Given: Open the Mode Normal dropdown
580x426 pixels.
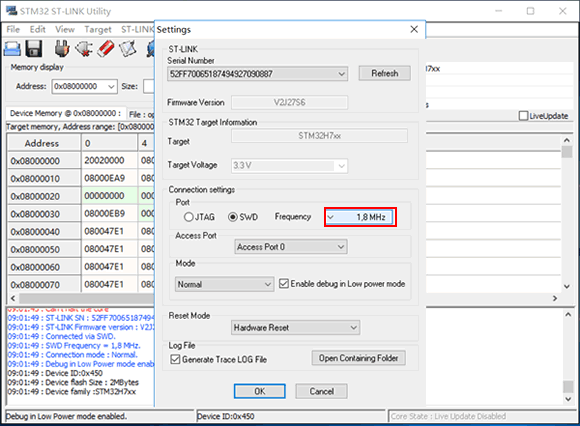Looking at the screenshot, I should [x=225, y=284].
